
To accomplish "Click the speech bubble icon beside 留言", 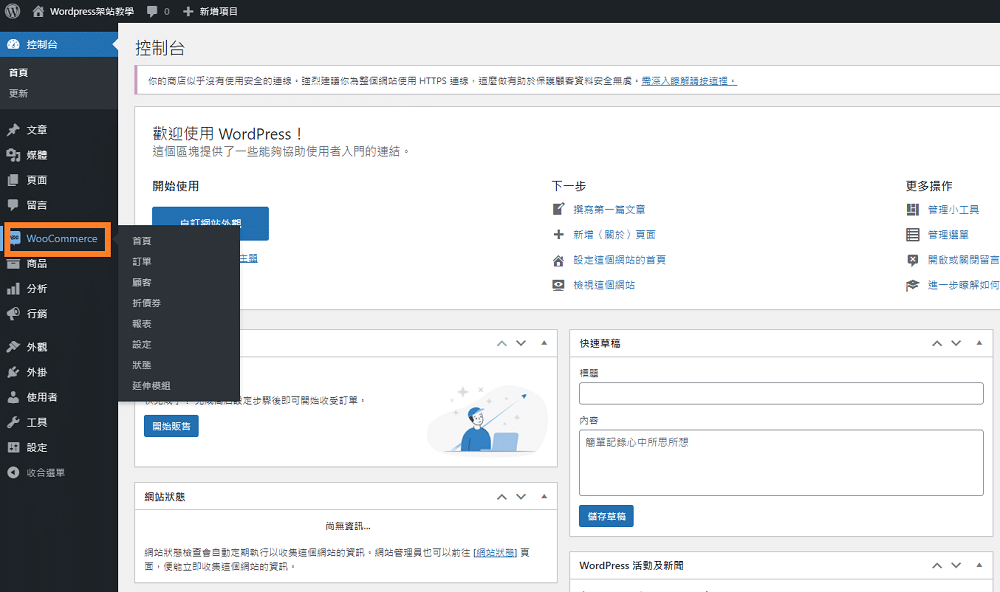I will tap(13, 205).
